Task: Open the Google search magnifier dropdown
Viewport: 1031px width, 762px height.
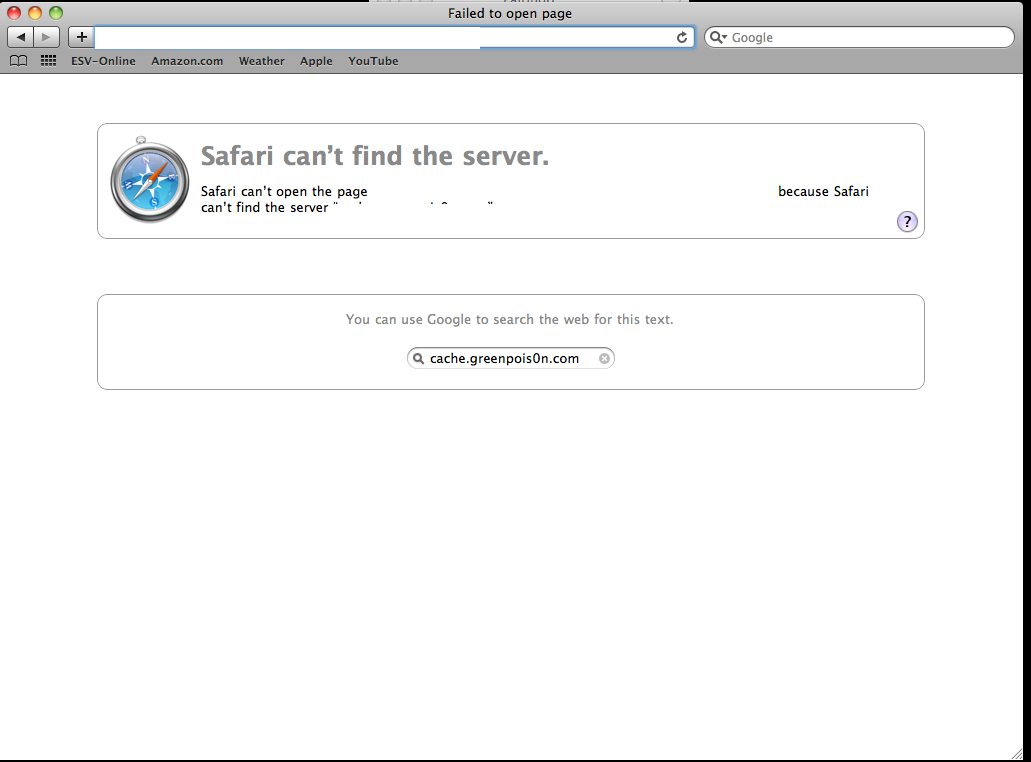Action: (x=718, y=37)
